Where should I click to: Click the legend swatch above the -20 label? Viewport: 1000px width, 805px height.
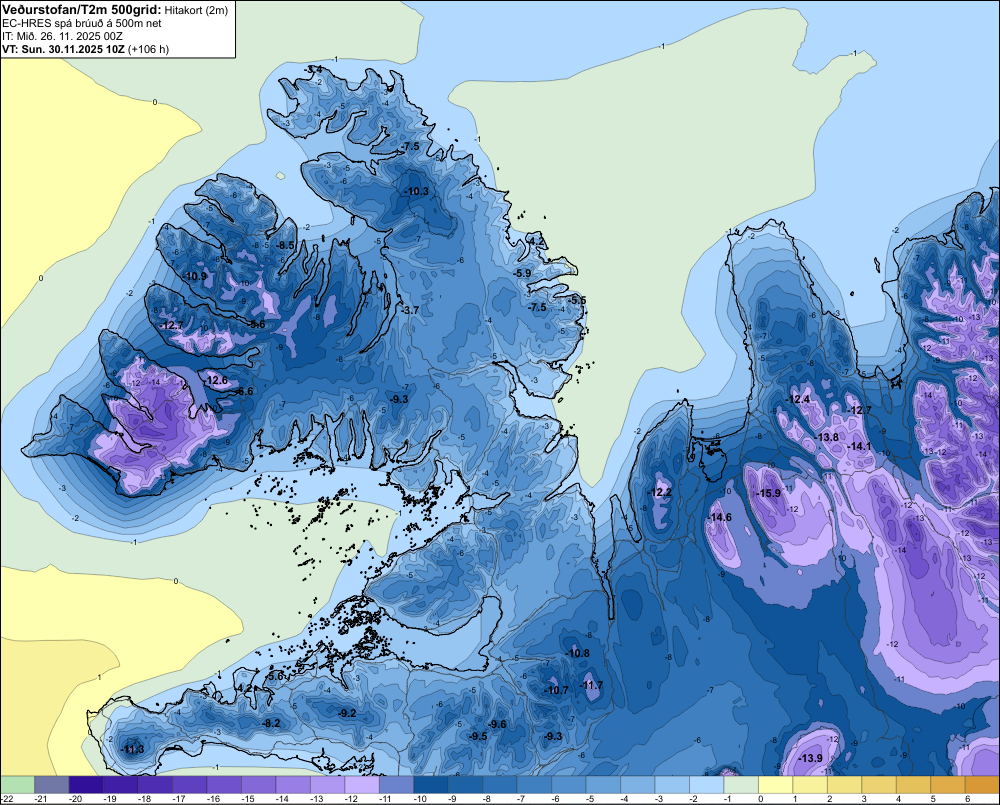pyautogui.click(x=85, y=785)
